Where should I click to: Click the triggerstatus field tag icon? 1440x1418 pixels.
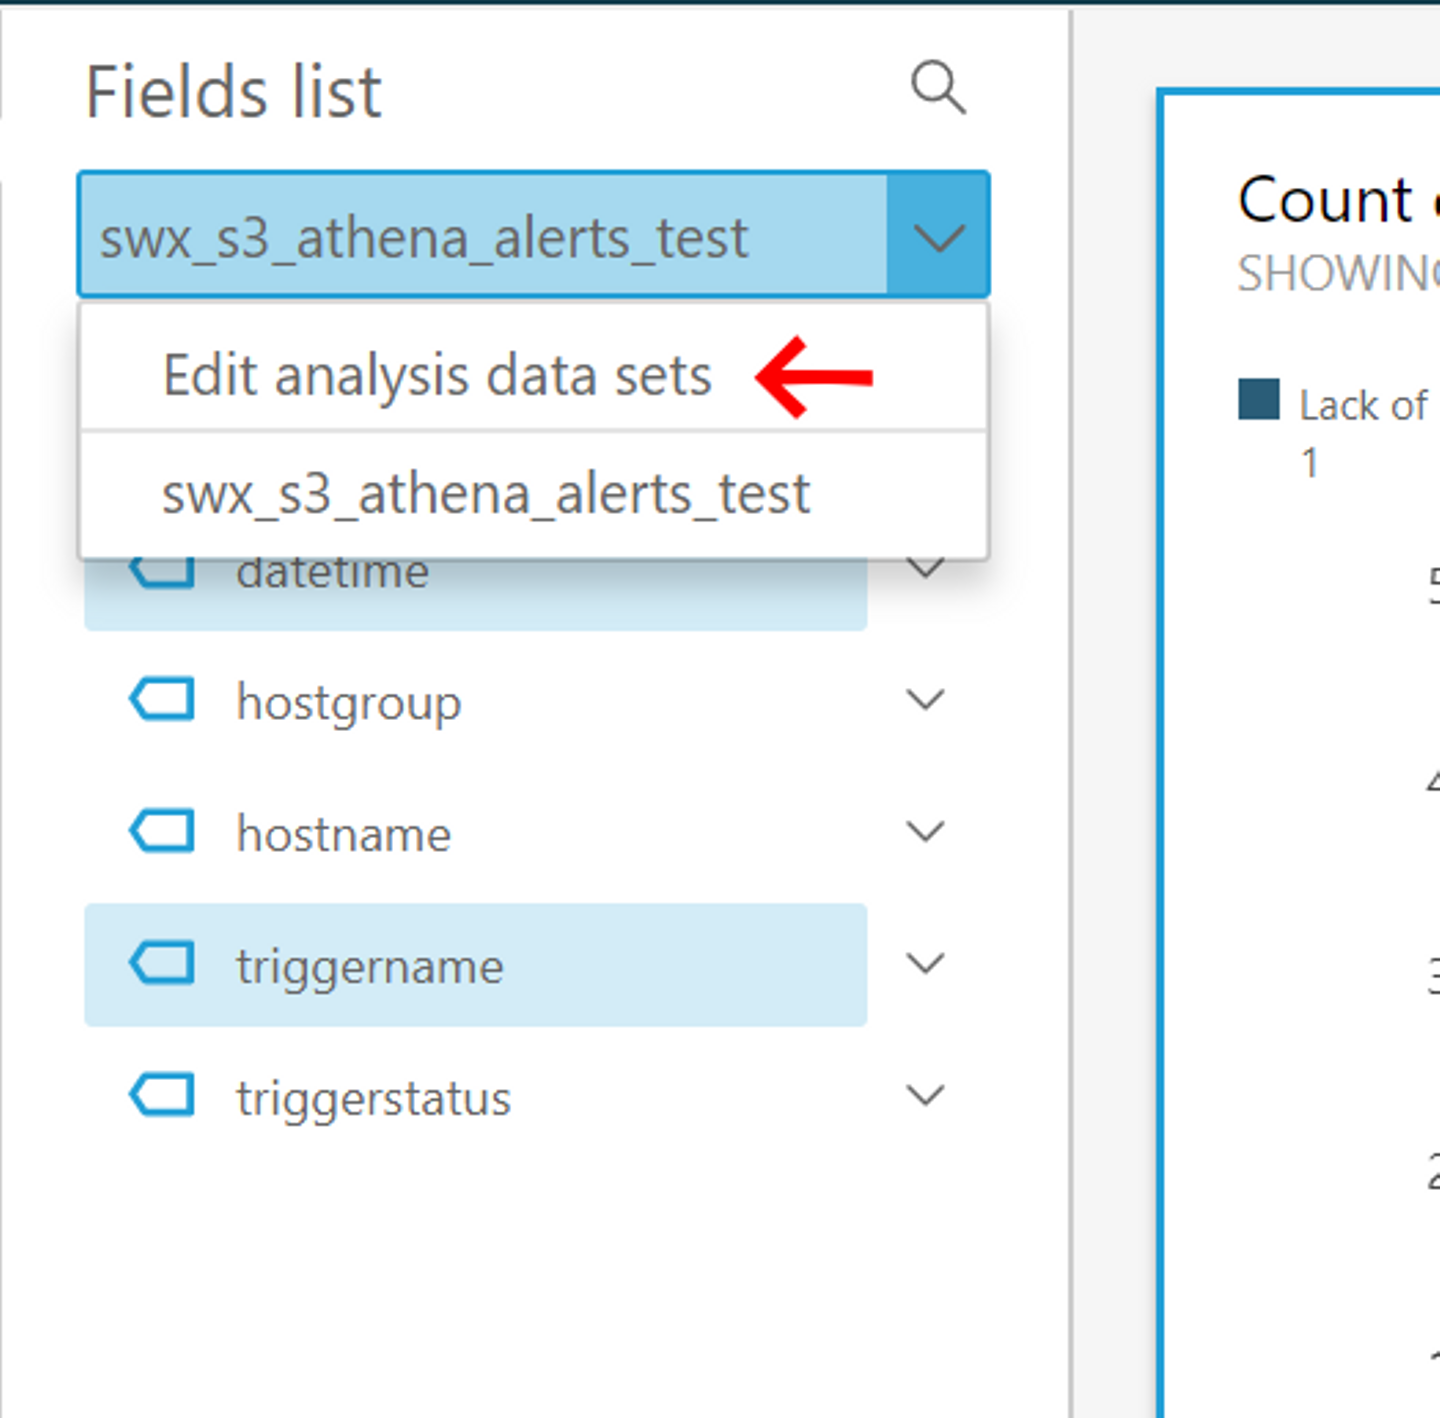coord(162,1096)
